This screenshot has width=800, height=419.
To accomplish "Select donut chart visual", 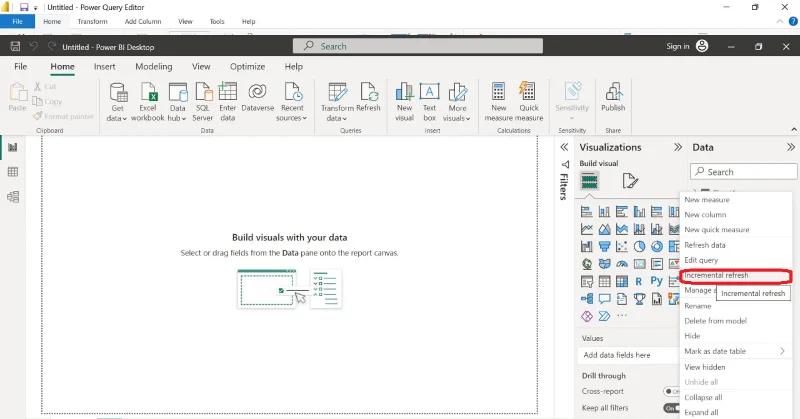I will (657, 247).
